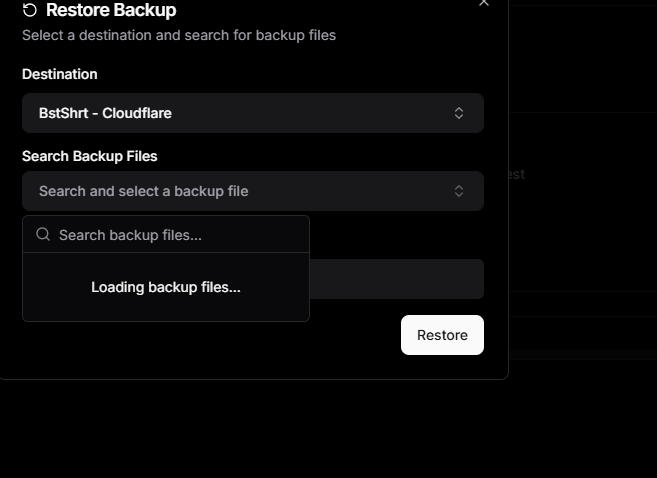Click the restore arrow icon beside Restore Backup

click(30, 10)
